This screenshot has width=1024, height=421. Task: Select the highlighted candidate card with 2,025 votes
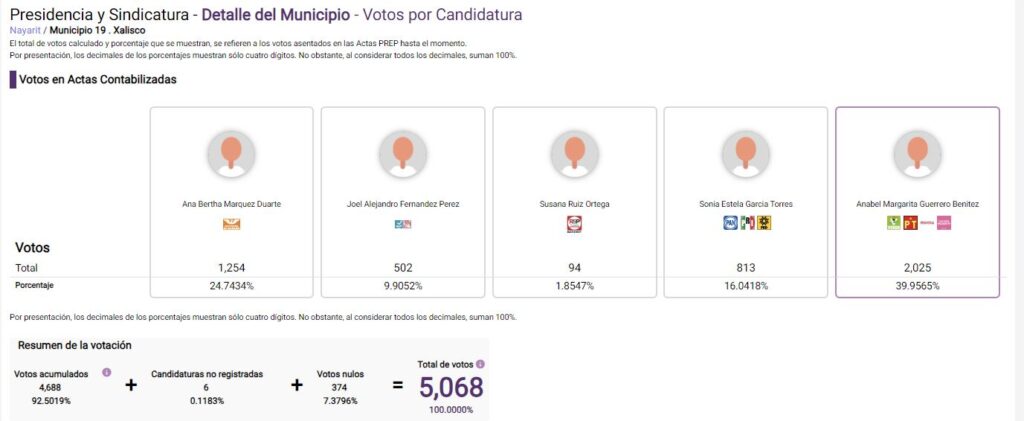pos(918,202)
